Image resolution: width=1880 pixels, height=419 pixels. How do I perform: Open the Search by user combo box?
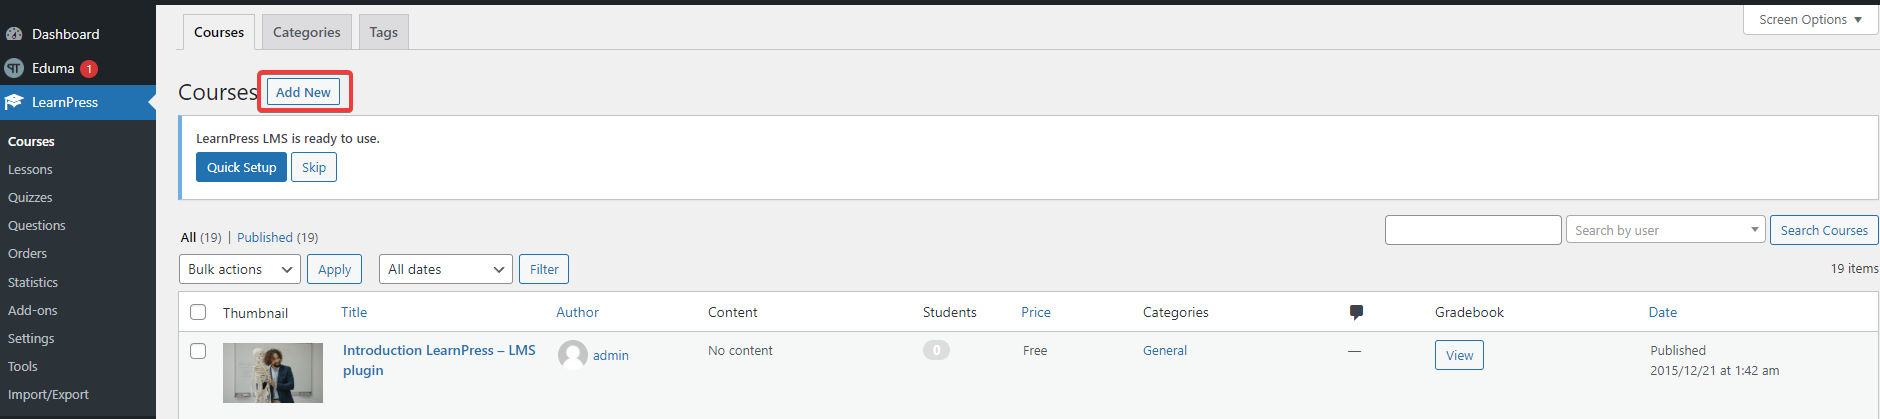pyautogui.click(x=1665, y=230)
